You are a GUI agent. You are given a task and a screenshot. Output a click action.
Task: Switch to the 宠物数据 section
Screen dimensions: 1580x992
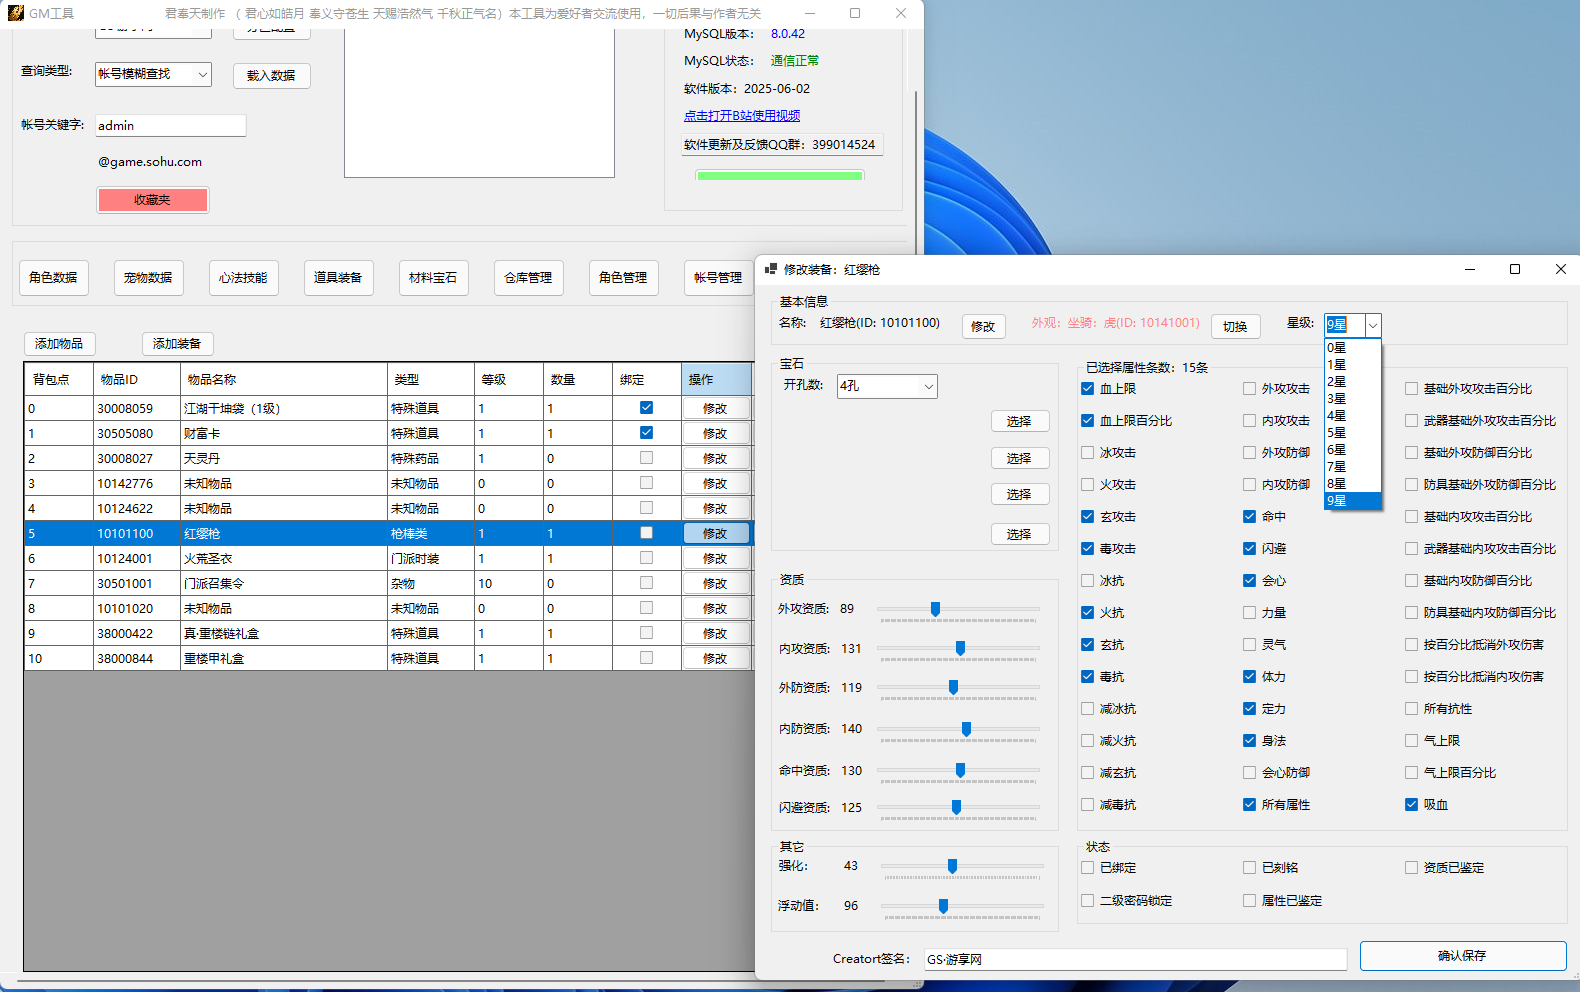pos(148,278)
